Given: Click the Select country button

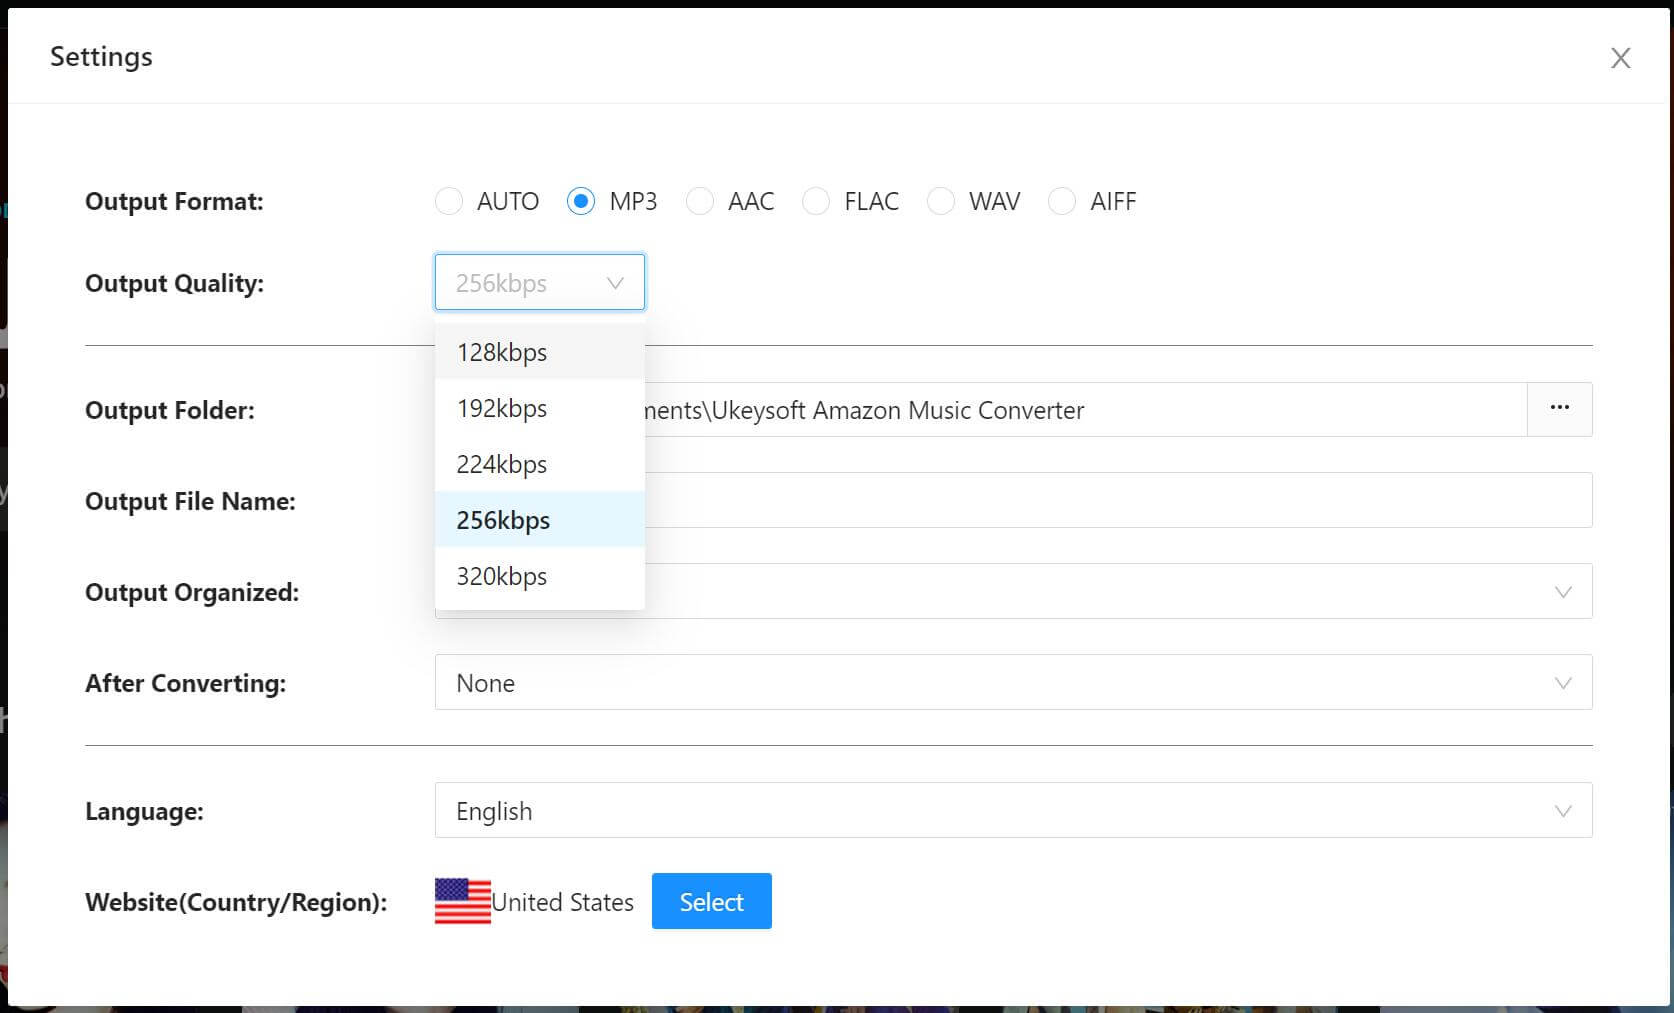Looking at the screenshot, I should [711, 901].
